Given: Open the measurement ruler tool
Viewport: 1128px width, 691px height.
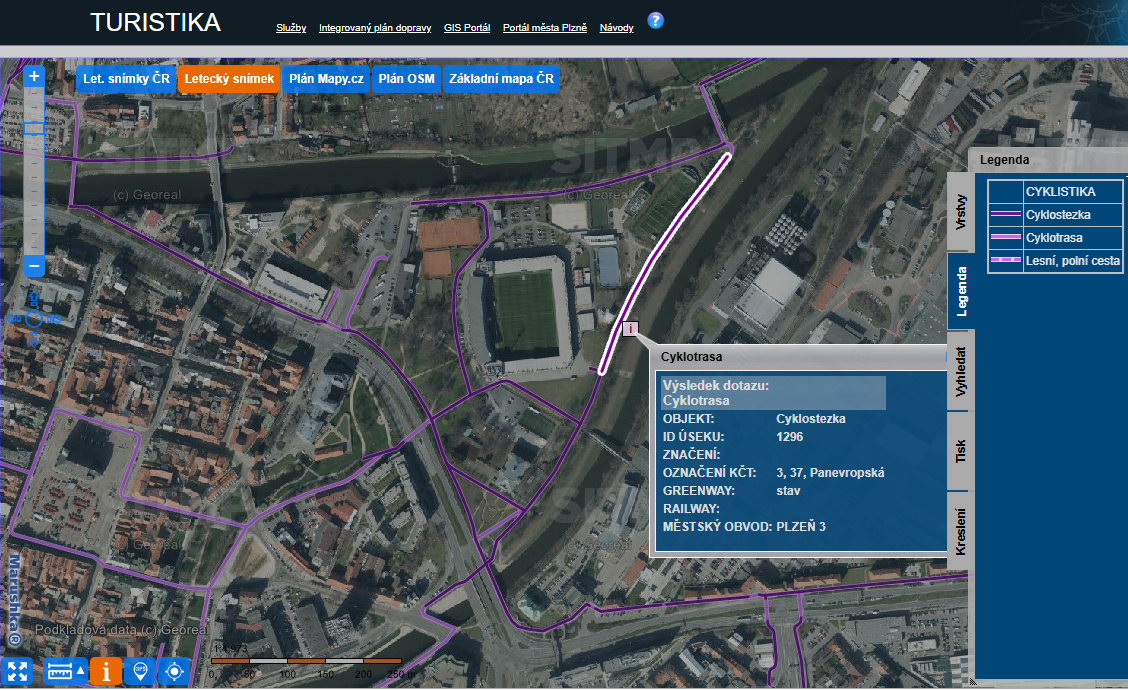Looking at the screenshot, I should pos(59,672).
